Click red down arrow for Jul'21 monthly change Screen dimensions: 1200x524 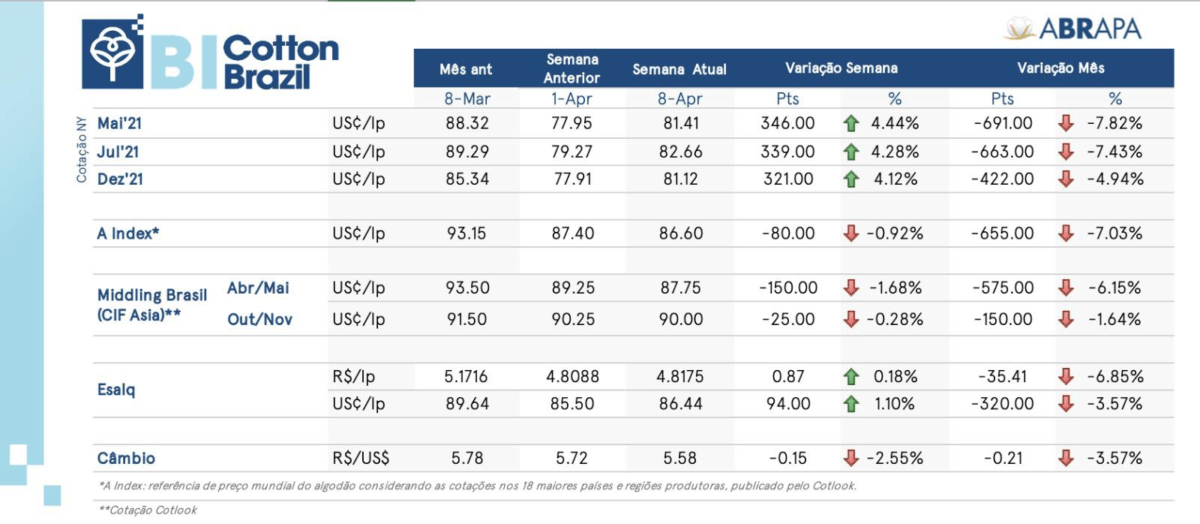(x=1066, y=152)
